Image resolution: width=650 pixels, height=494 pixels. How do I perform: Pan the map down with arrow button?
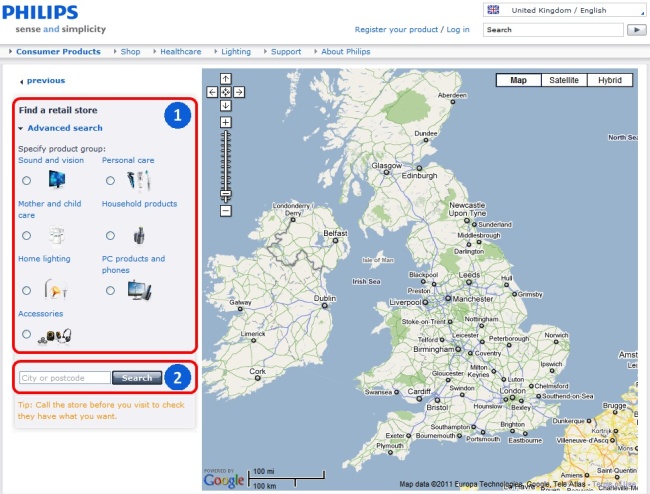pyautogui.click(x=226, y=106)
